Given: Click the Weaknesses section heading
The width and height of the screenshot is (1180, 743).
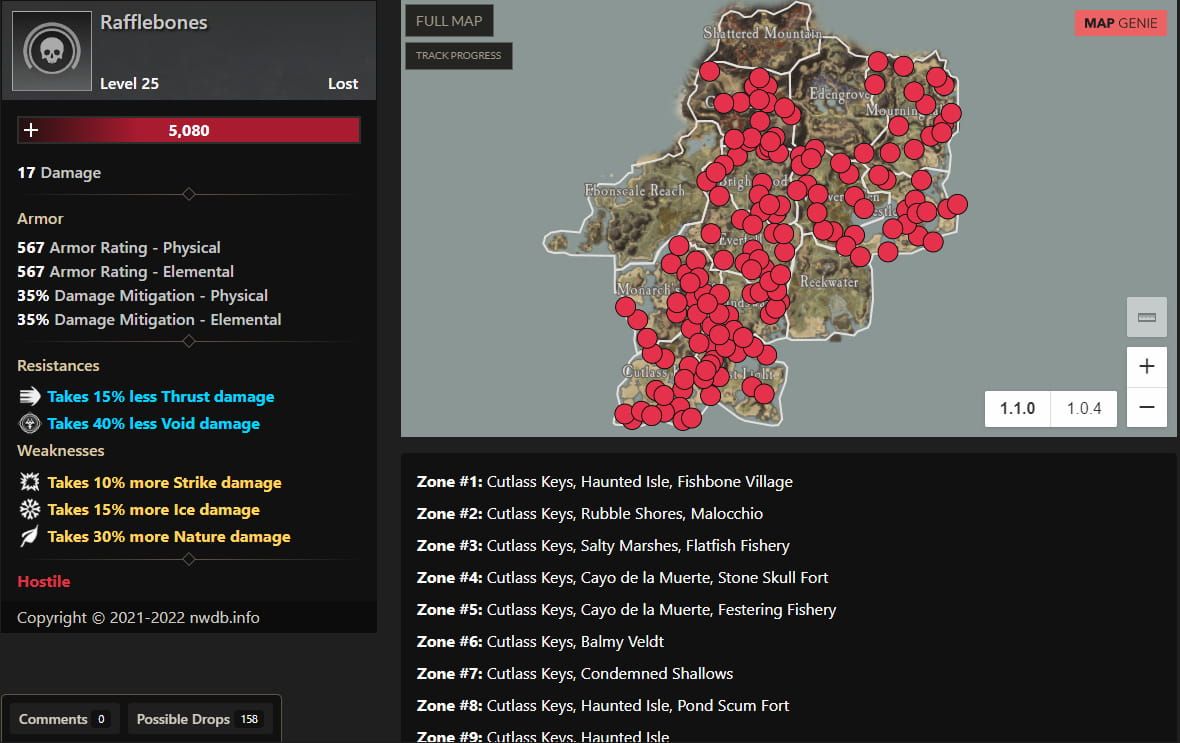Looking at the screenshot, I should 60,450.
